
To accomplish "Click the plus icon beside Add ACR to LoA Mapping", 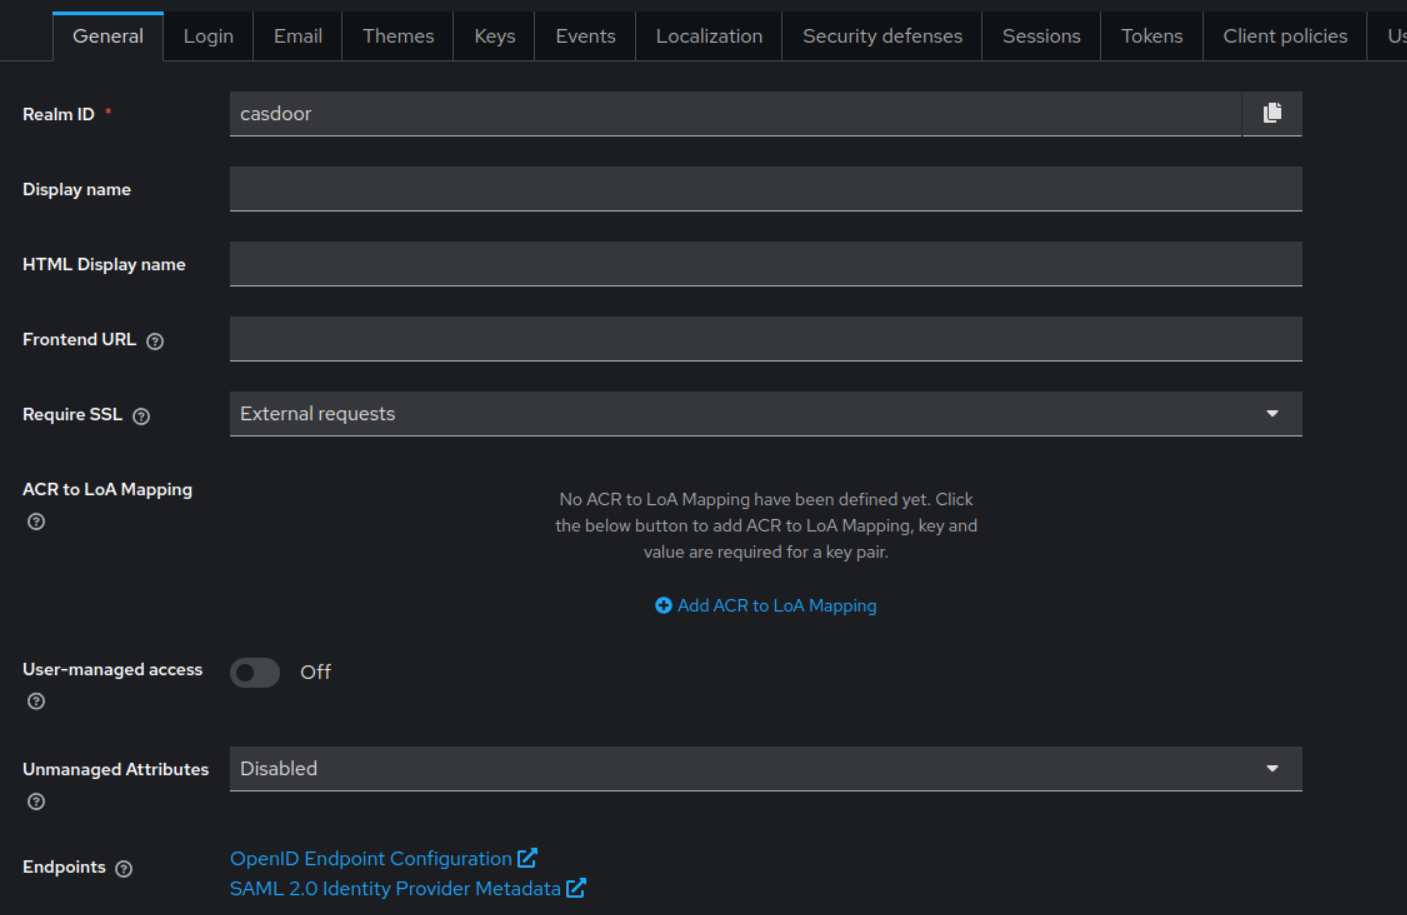I will 663,605.
